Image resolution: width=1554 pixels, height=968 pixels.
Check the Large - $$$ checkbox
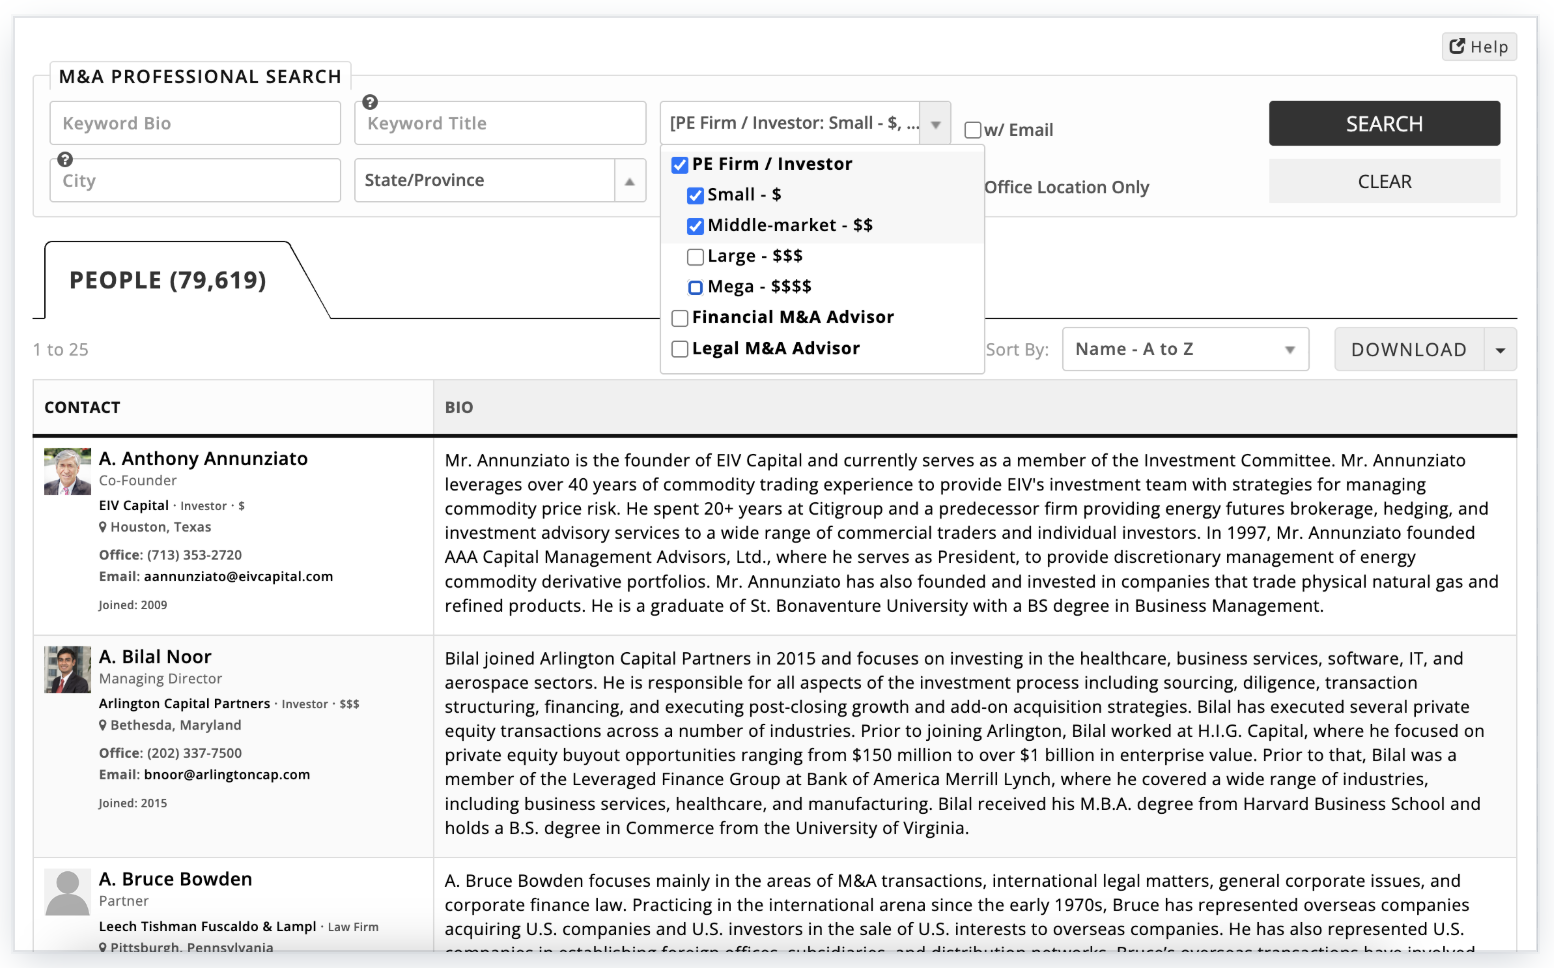tap(695, 257)
